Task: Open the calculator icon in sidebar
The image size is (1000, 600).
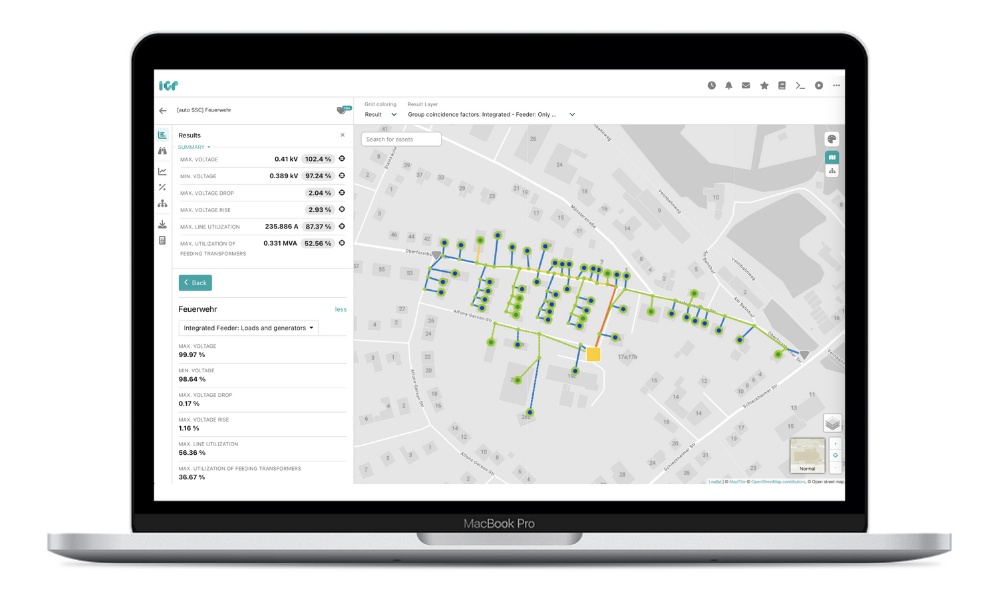Action: tap(162, 240)
